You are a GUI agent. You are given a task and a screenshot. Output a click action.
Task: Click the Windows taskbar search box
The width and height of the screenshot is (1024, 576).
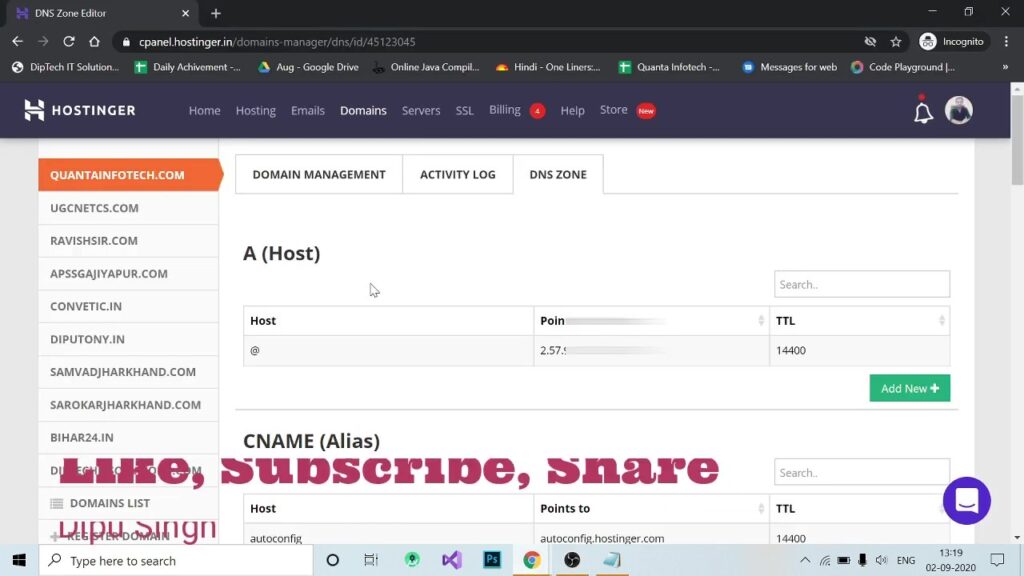click(176, 560)
